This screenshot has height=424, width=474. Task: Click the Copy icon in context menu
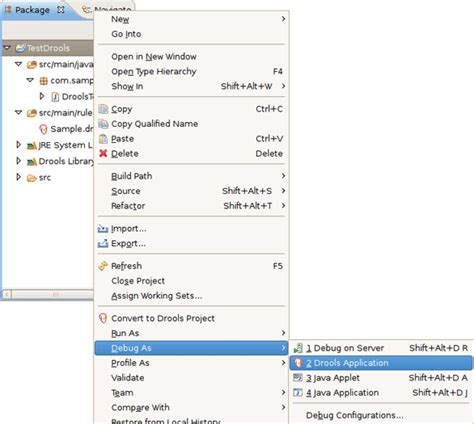(x=103, y=109)
